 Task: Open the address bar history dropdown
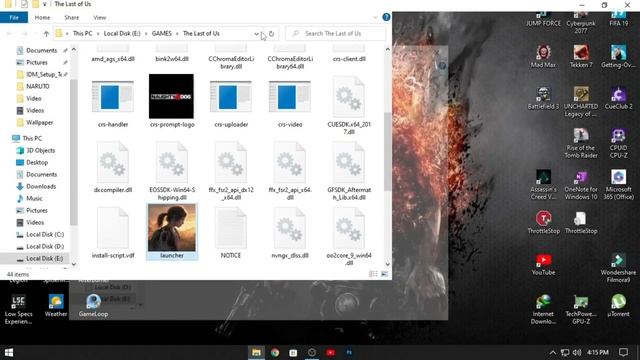tap(256, 33)
